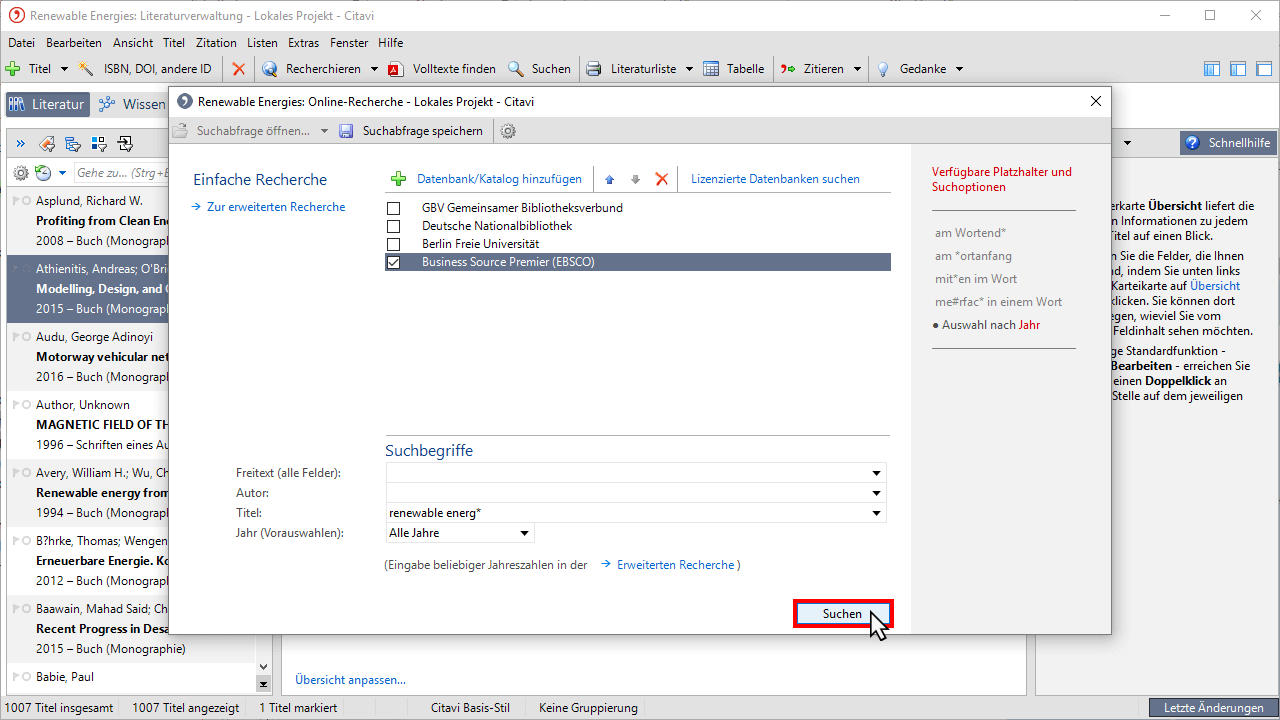Open Zur erweiterten Recherche link

click(276, 207)
